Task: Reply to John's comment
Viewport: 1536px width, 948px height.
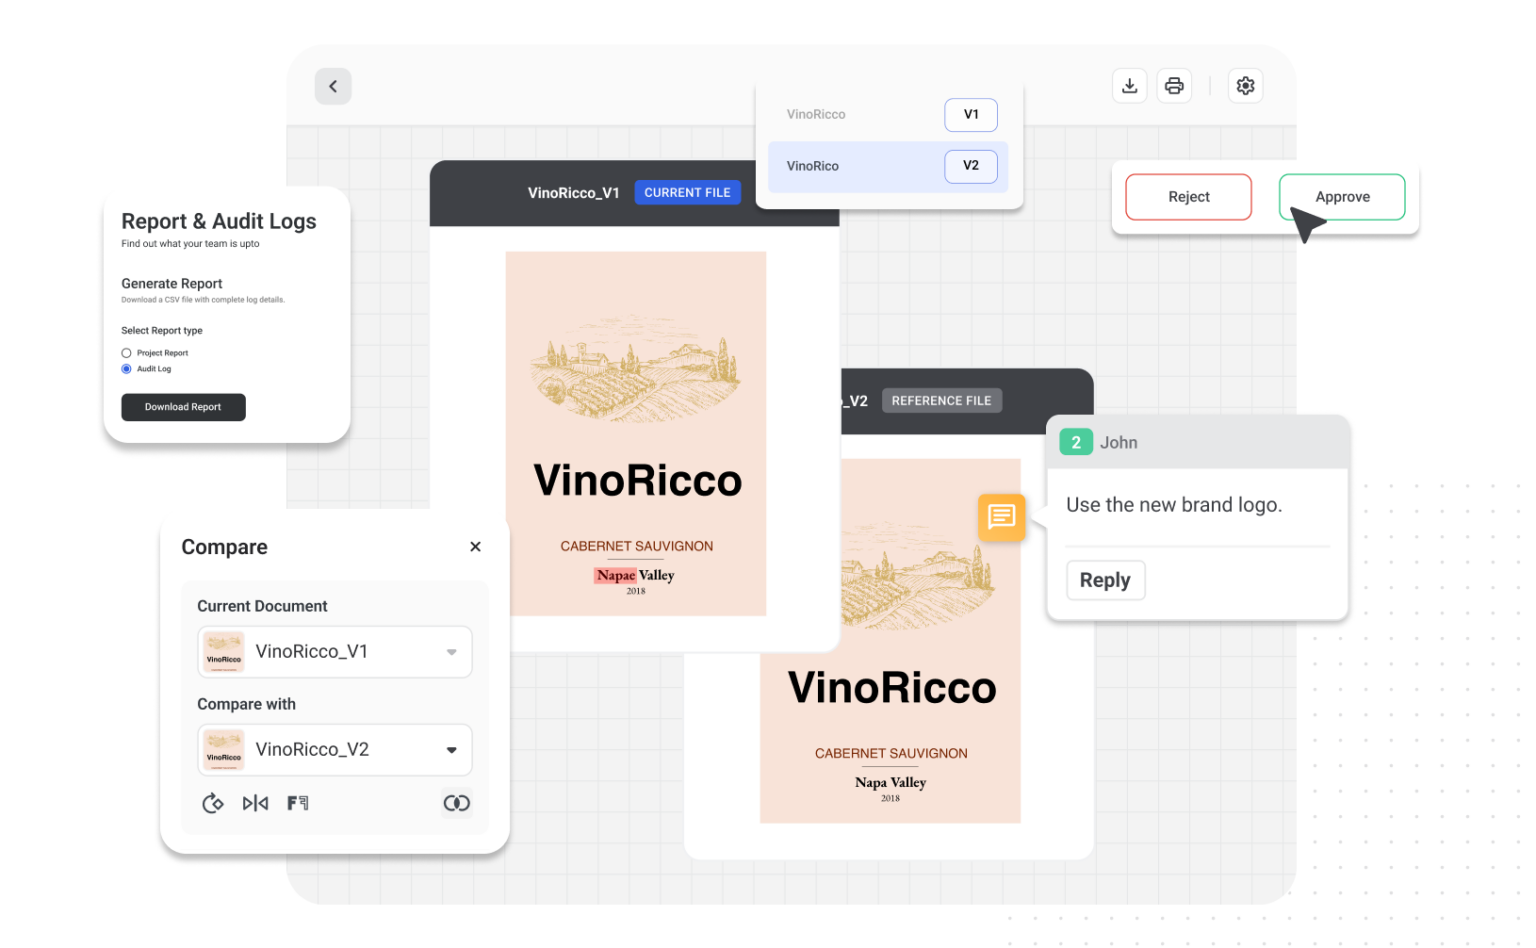Action: coord(1105,581)
